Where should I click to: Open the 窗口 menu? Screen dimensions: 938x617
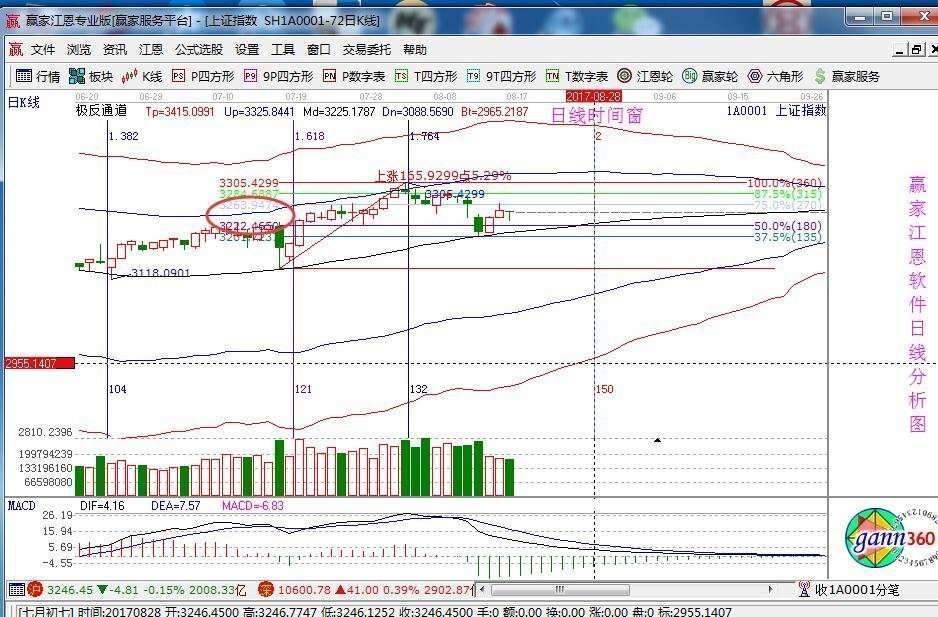(319, 50)
